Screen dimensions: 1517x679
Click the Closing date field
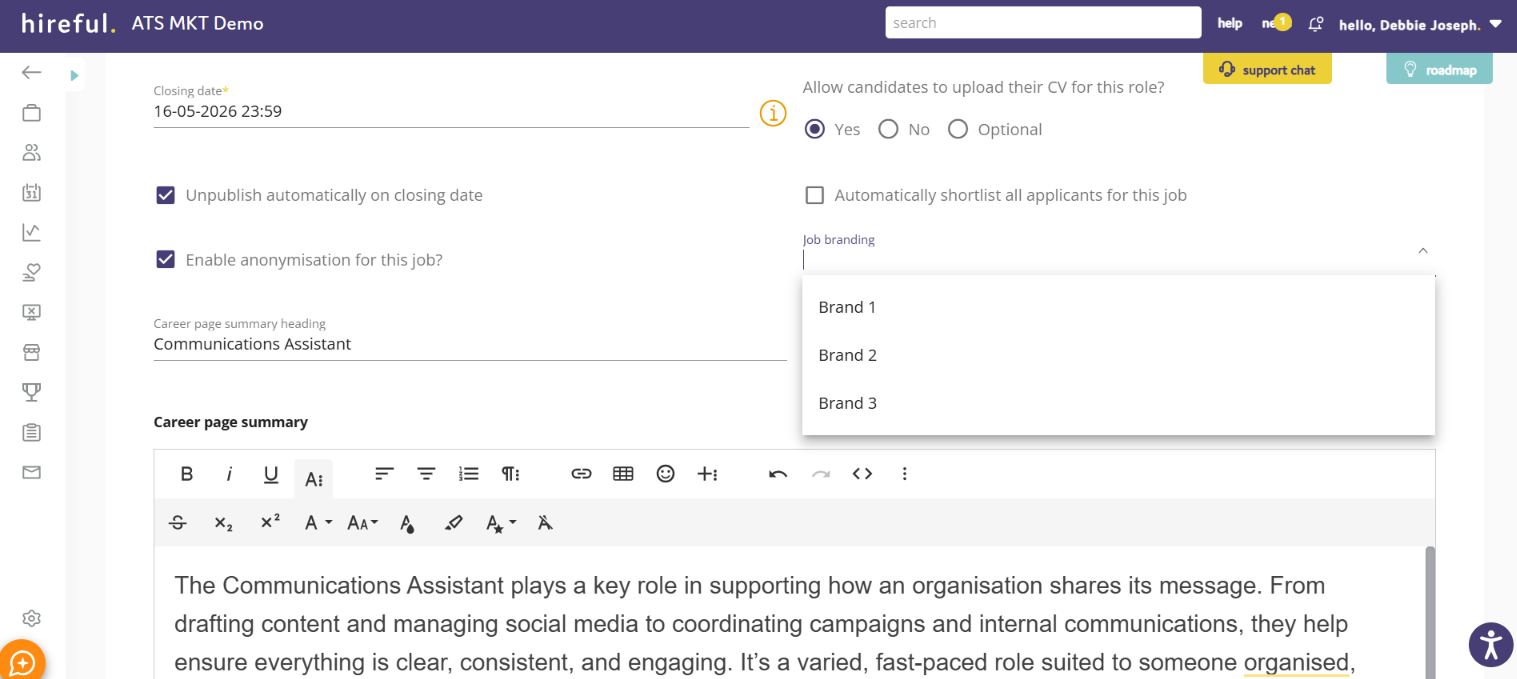451,112
